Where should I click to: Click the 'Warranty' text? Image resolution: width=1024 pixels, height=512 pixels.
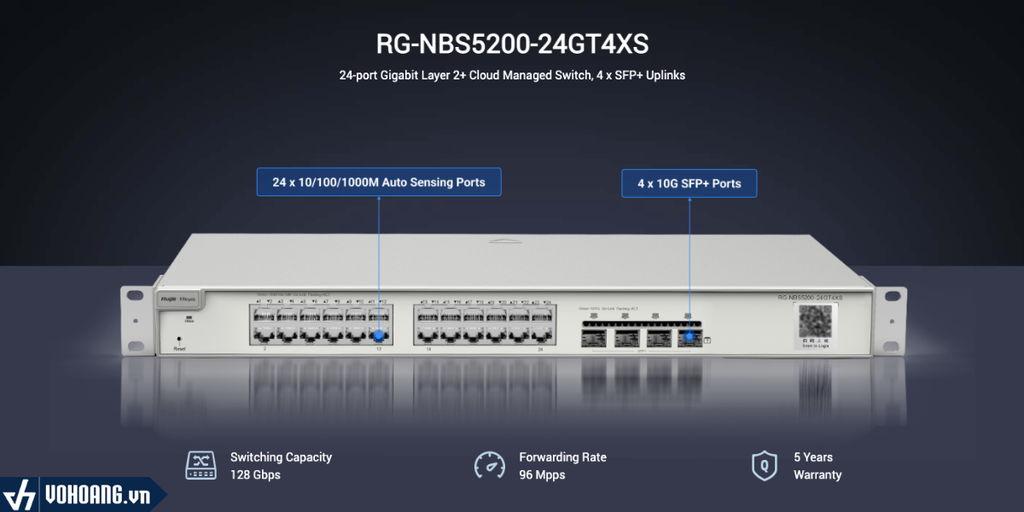click(x=818, y=475)
